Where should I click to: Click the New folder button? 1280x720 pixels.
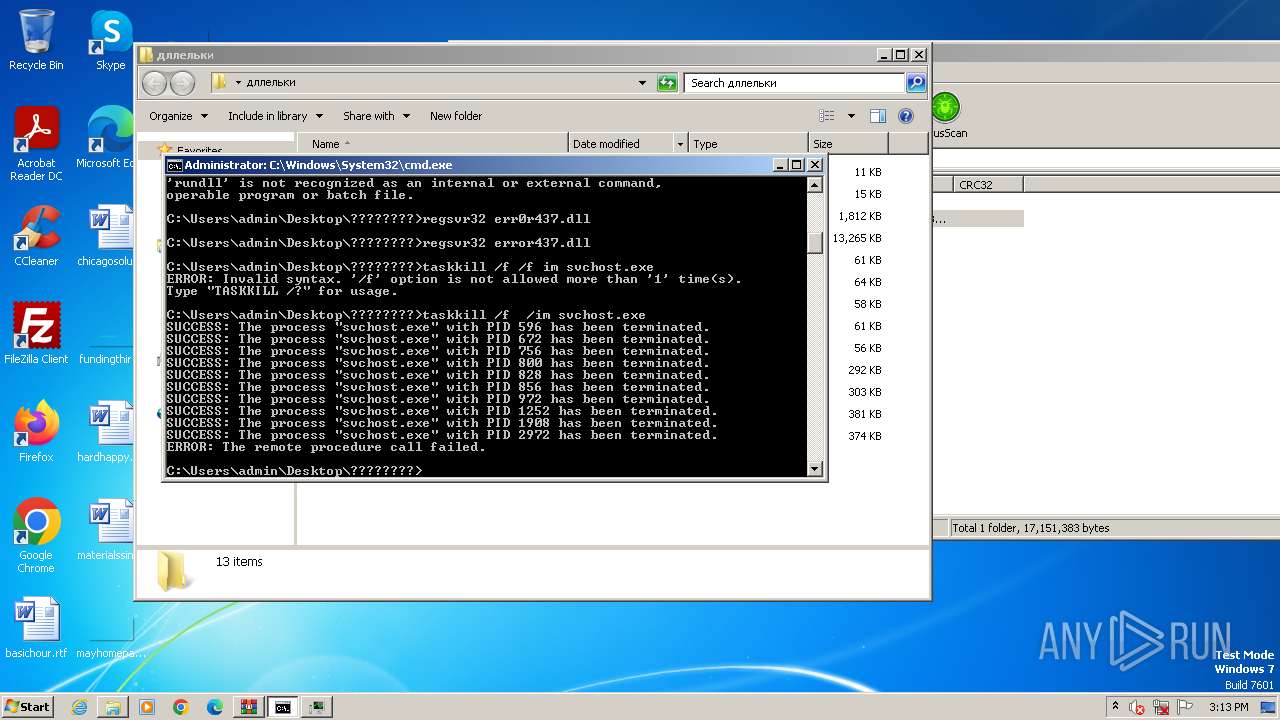point(456,116)
